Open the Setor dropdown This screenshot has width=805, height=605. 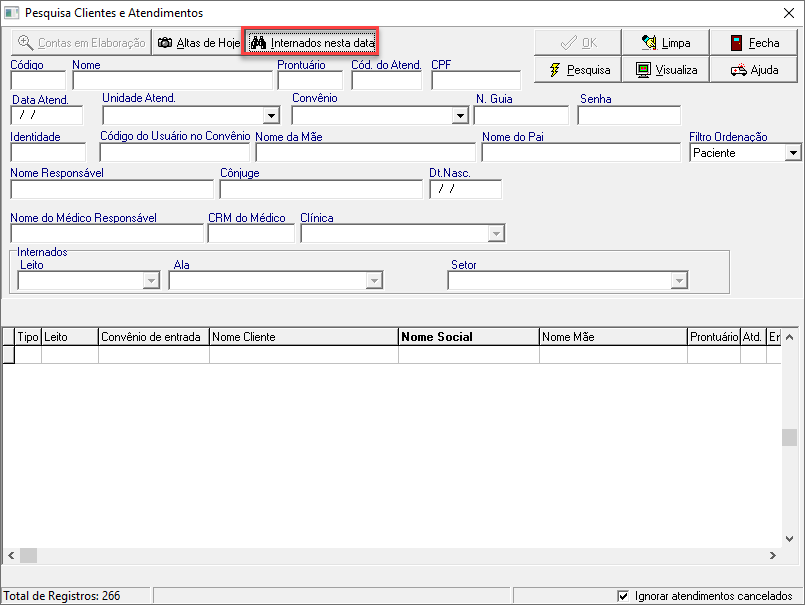[x=679, y=281]
